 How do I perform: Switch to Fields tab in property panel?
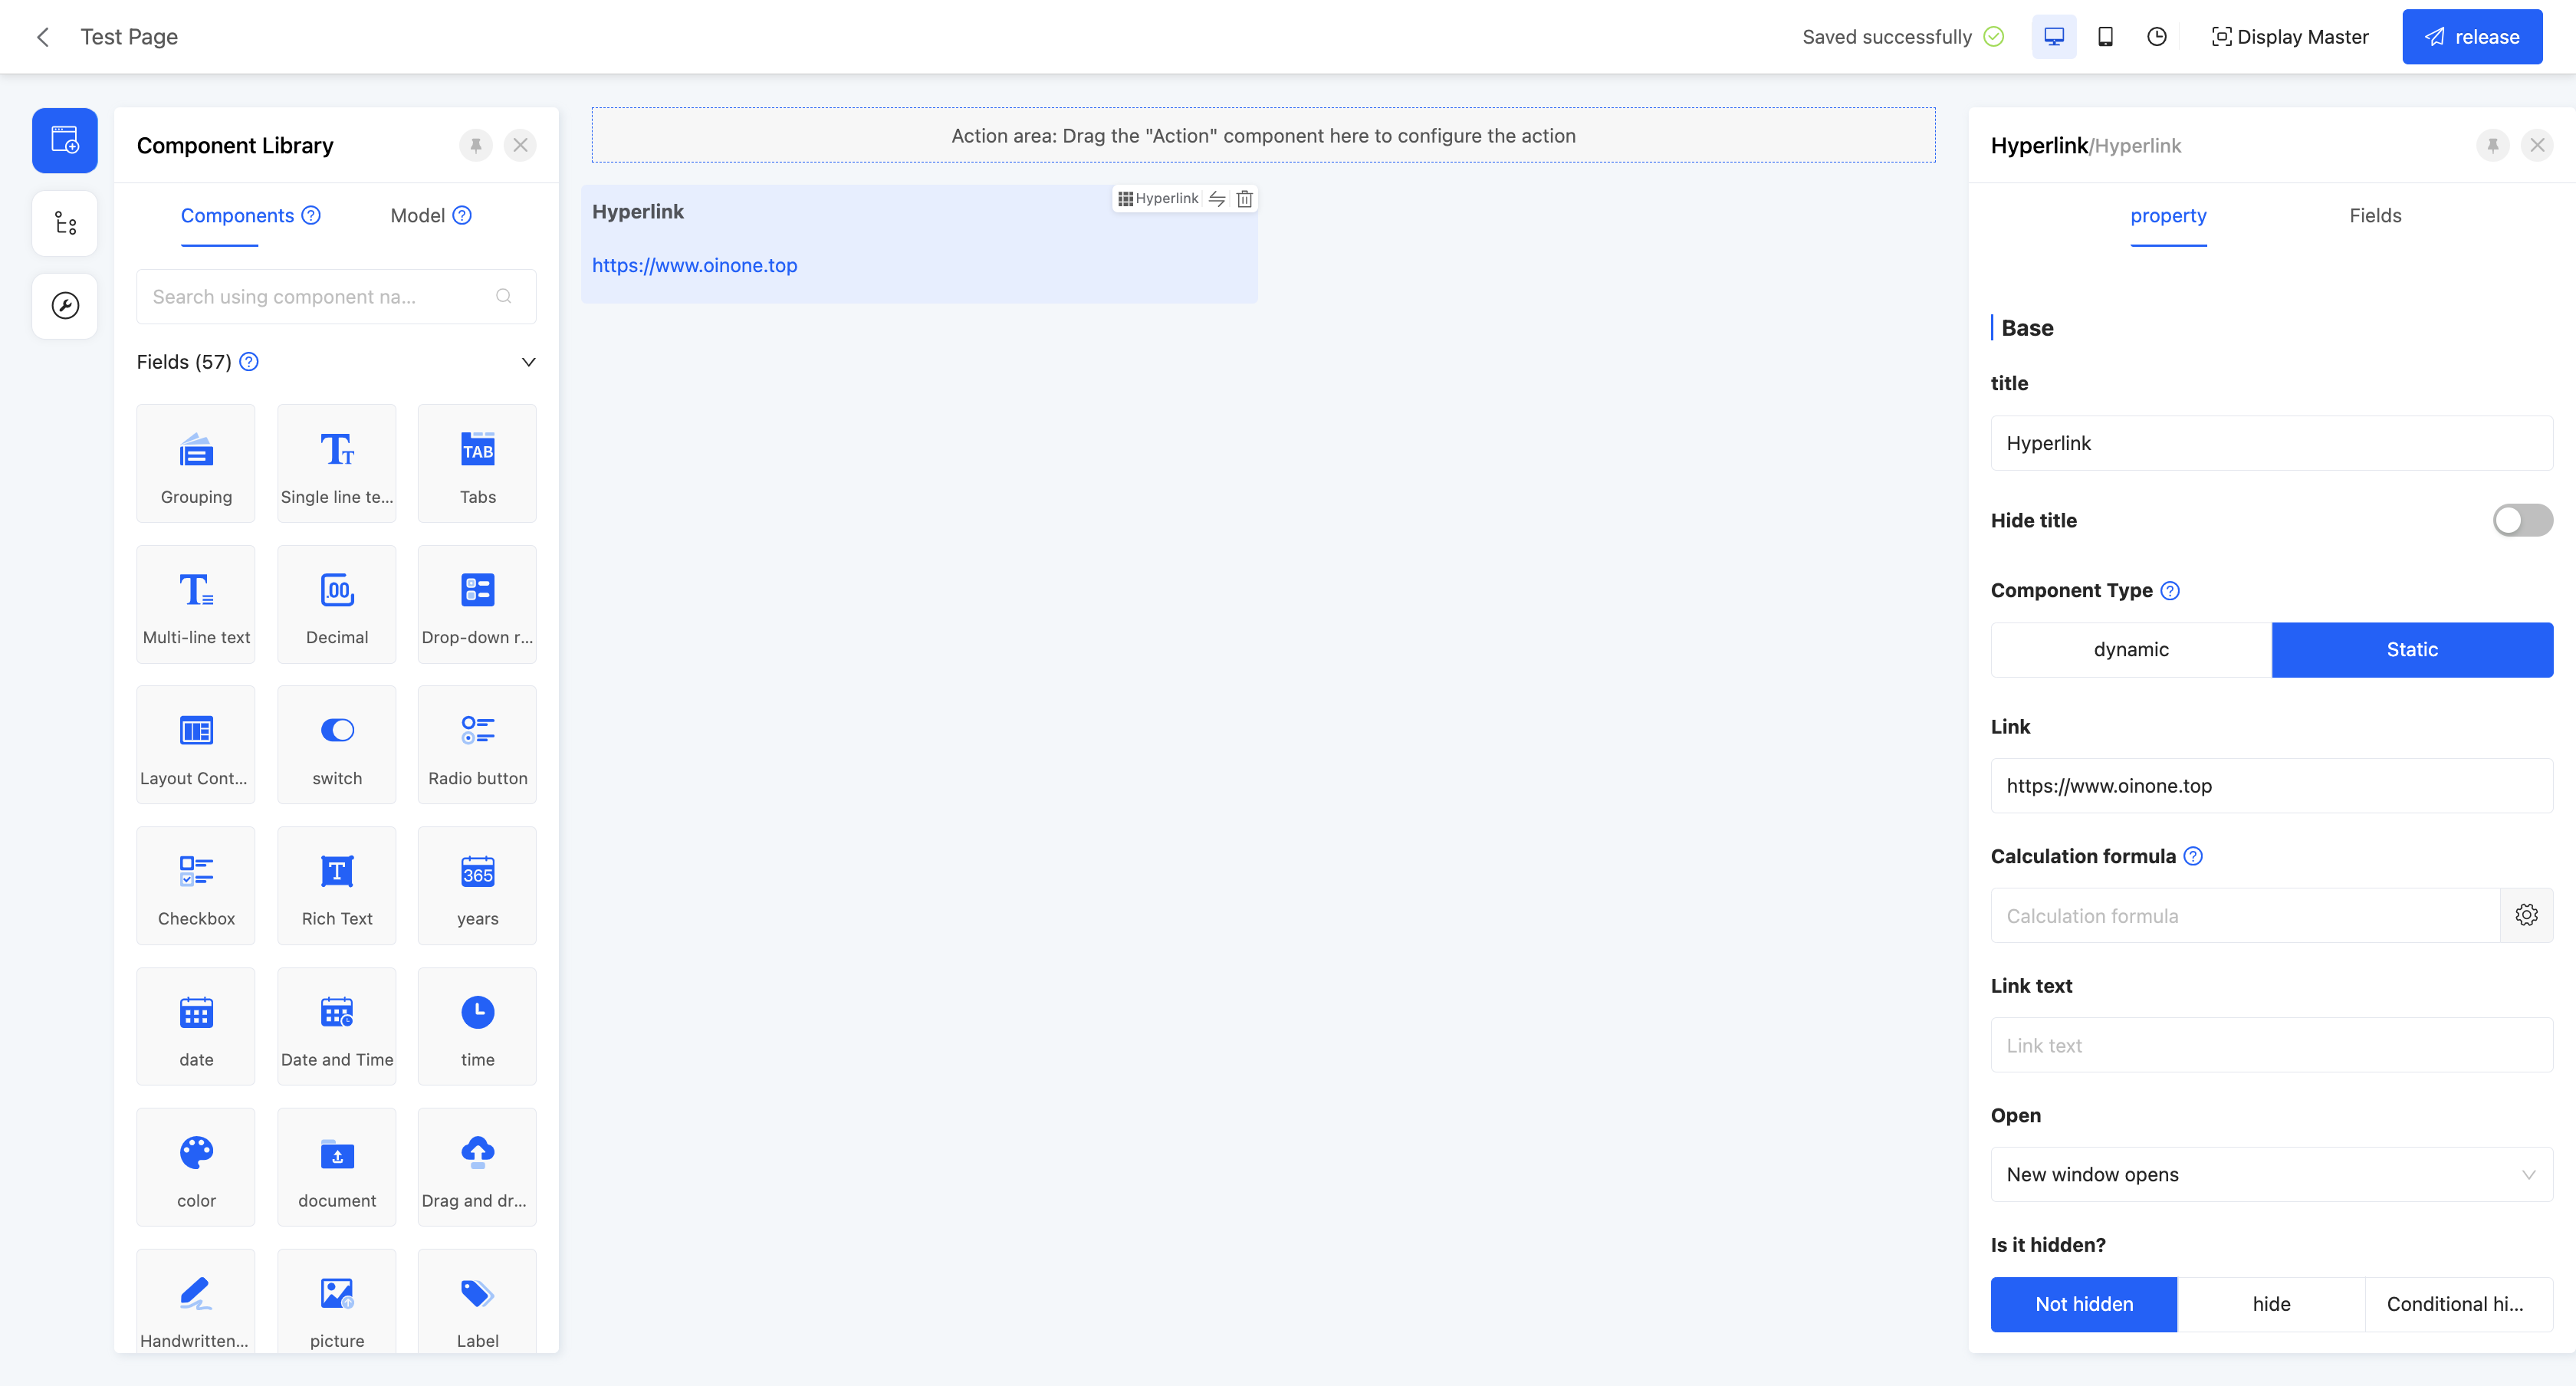pos(2375,216)
